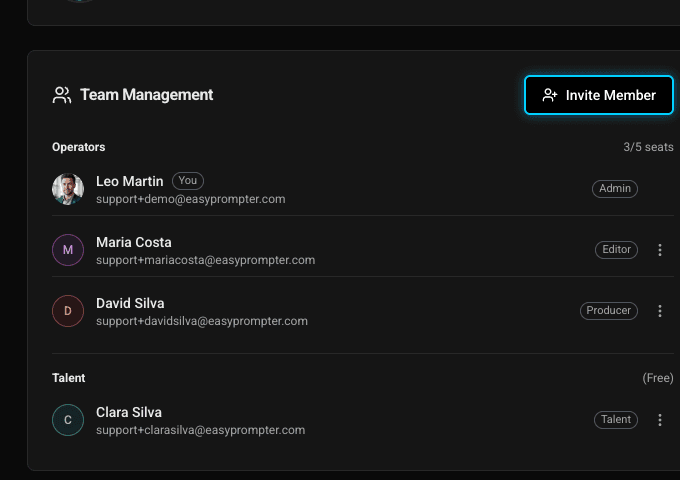Select Maria Costa's name
Viewport: 680px width, 480px height.
tap(133, 242)
